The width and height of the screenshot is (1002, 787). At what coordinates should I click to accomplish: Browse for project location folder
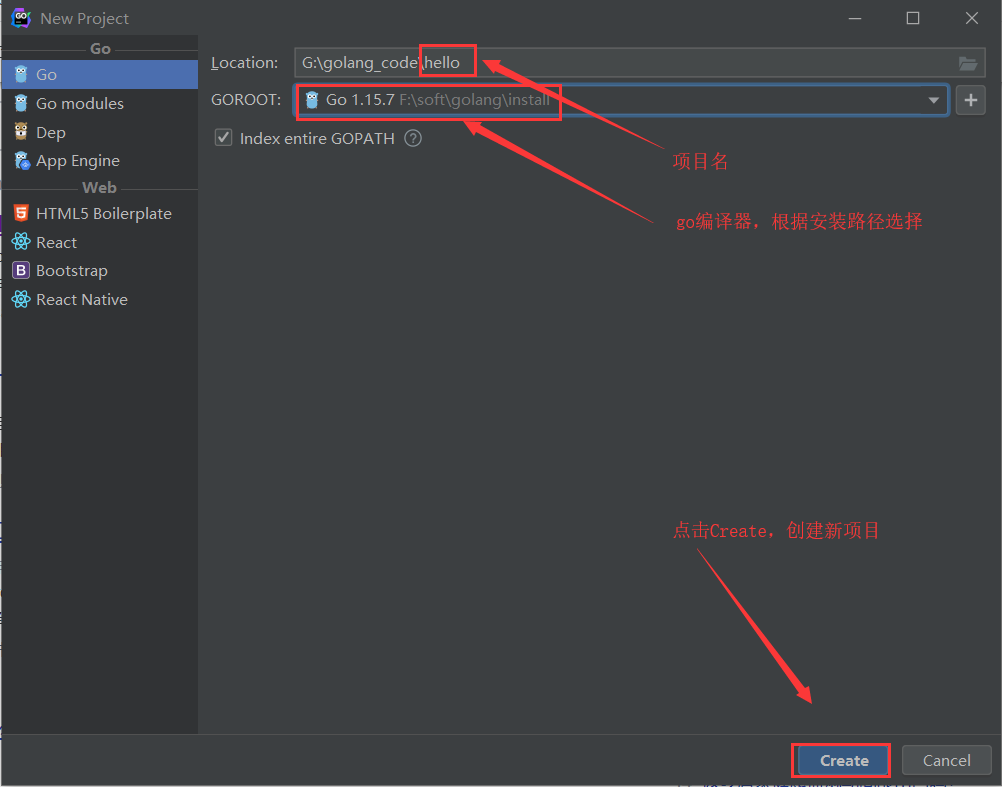(967, 63)
